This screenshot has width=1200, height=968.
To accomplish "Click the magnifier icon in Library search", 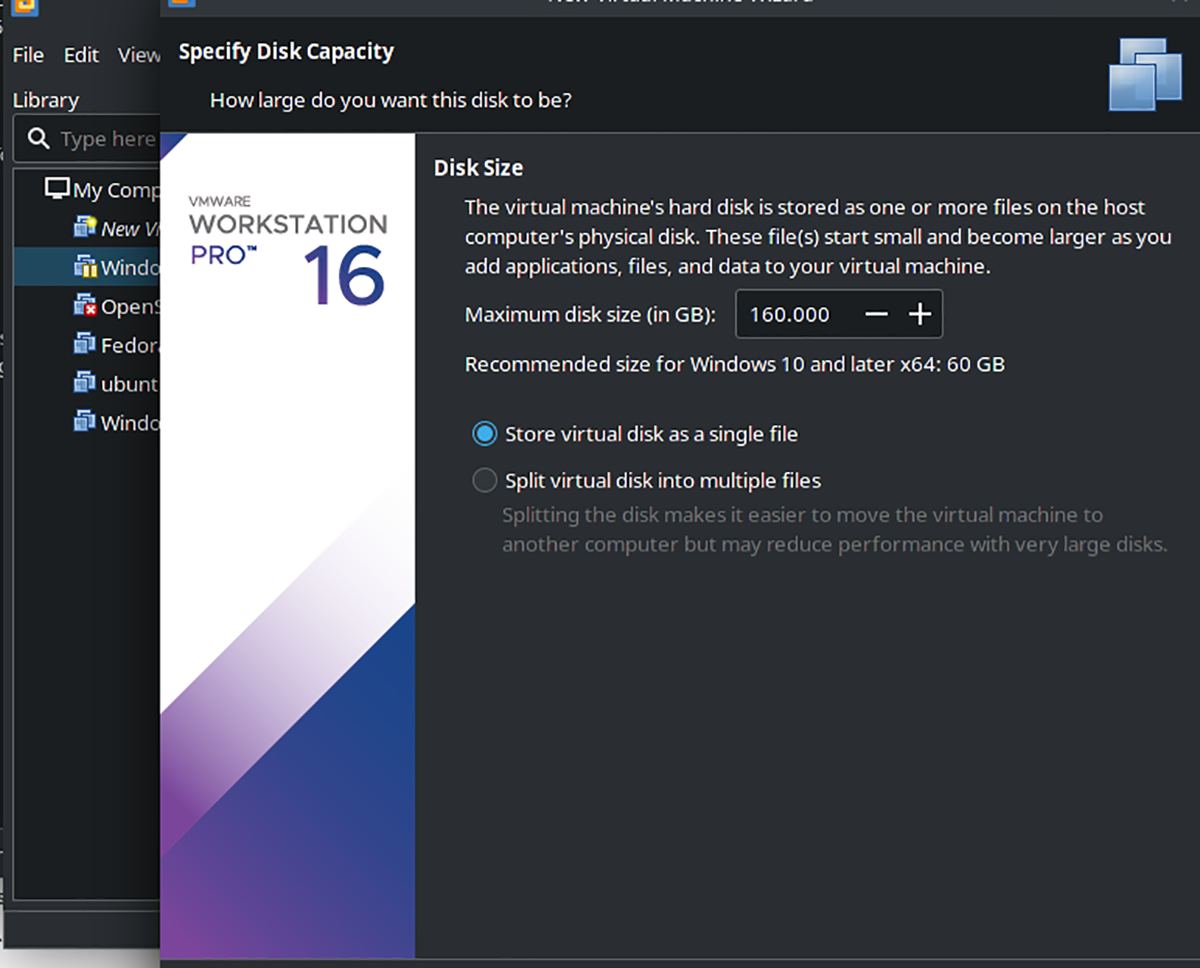I will [39, 138].
